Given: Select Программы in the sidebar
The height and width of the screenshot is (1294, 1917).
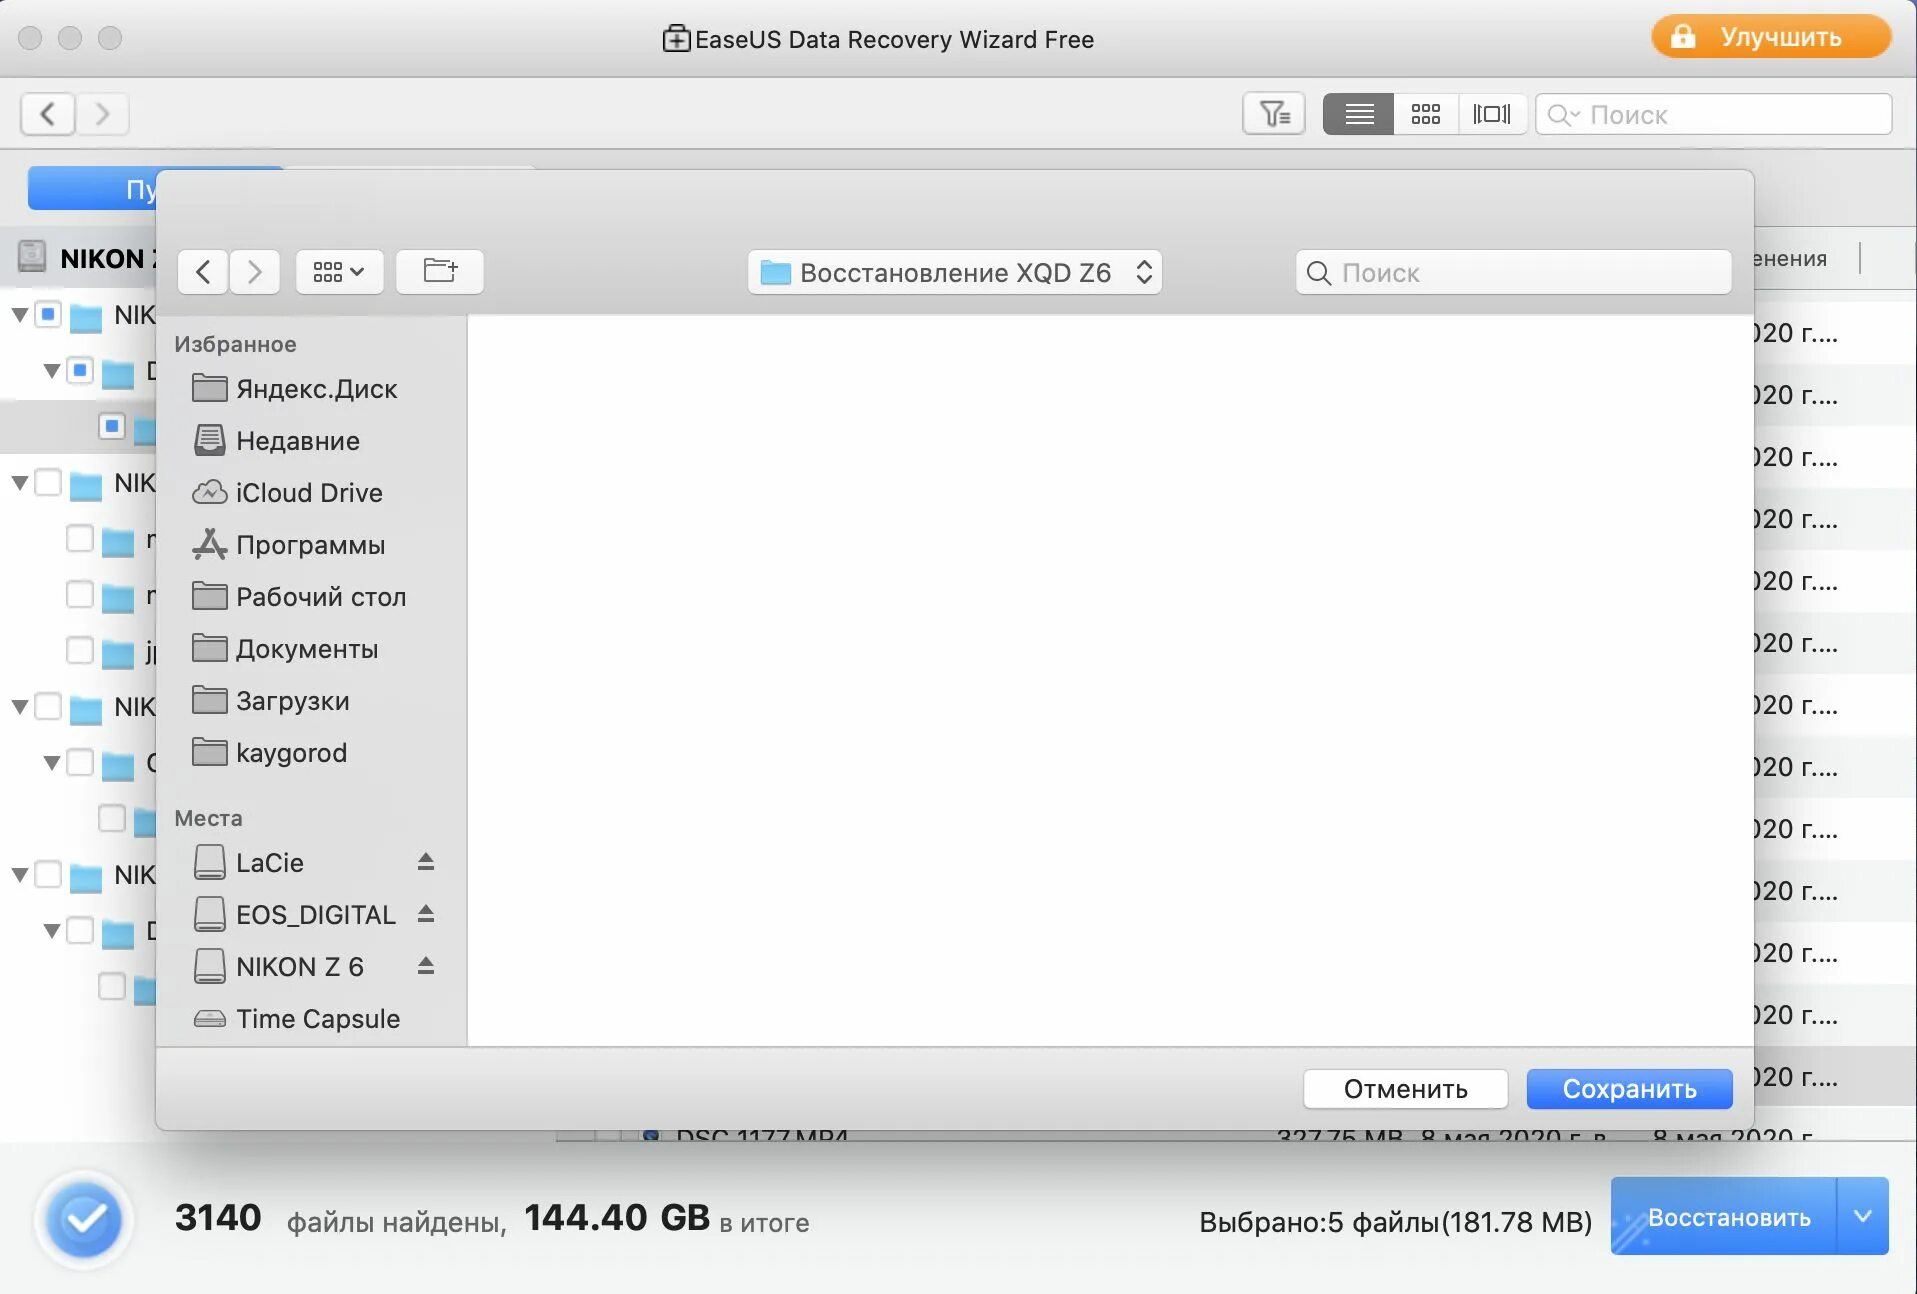Looking at the screenshot, I should 311,544.
